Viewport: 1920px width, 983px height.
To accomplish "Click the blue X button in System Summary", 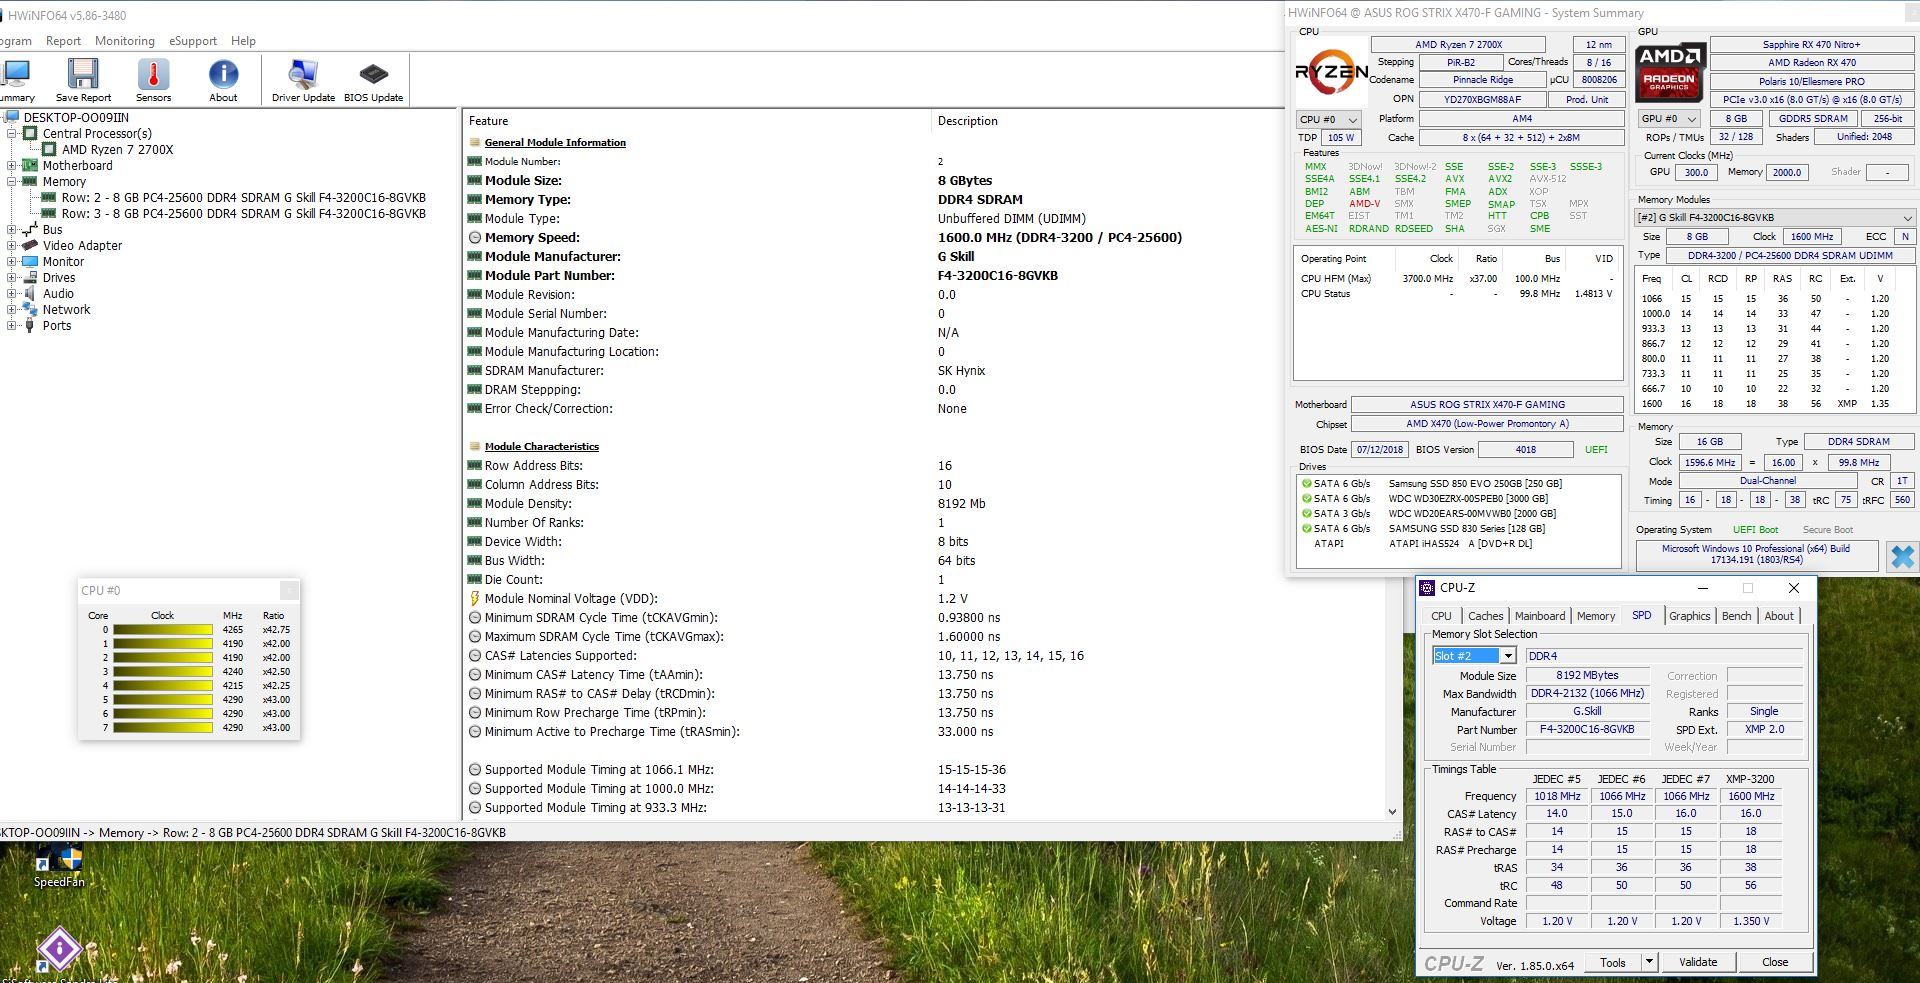I will click(x=1902, y=556).
